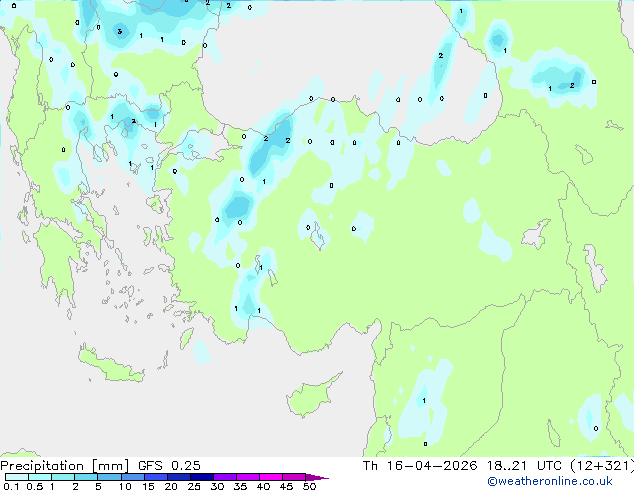The image size is (634, 490).
Task: Click the '(12+321)' forecast run text
Action: [602, 466]
